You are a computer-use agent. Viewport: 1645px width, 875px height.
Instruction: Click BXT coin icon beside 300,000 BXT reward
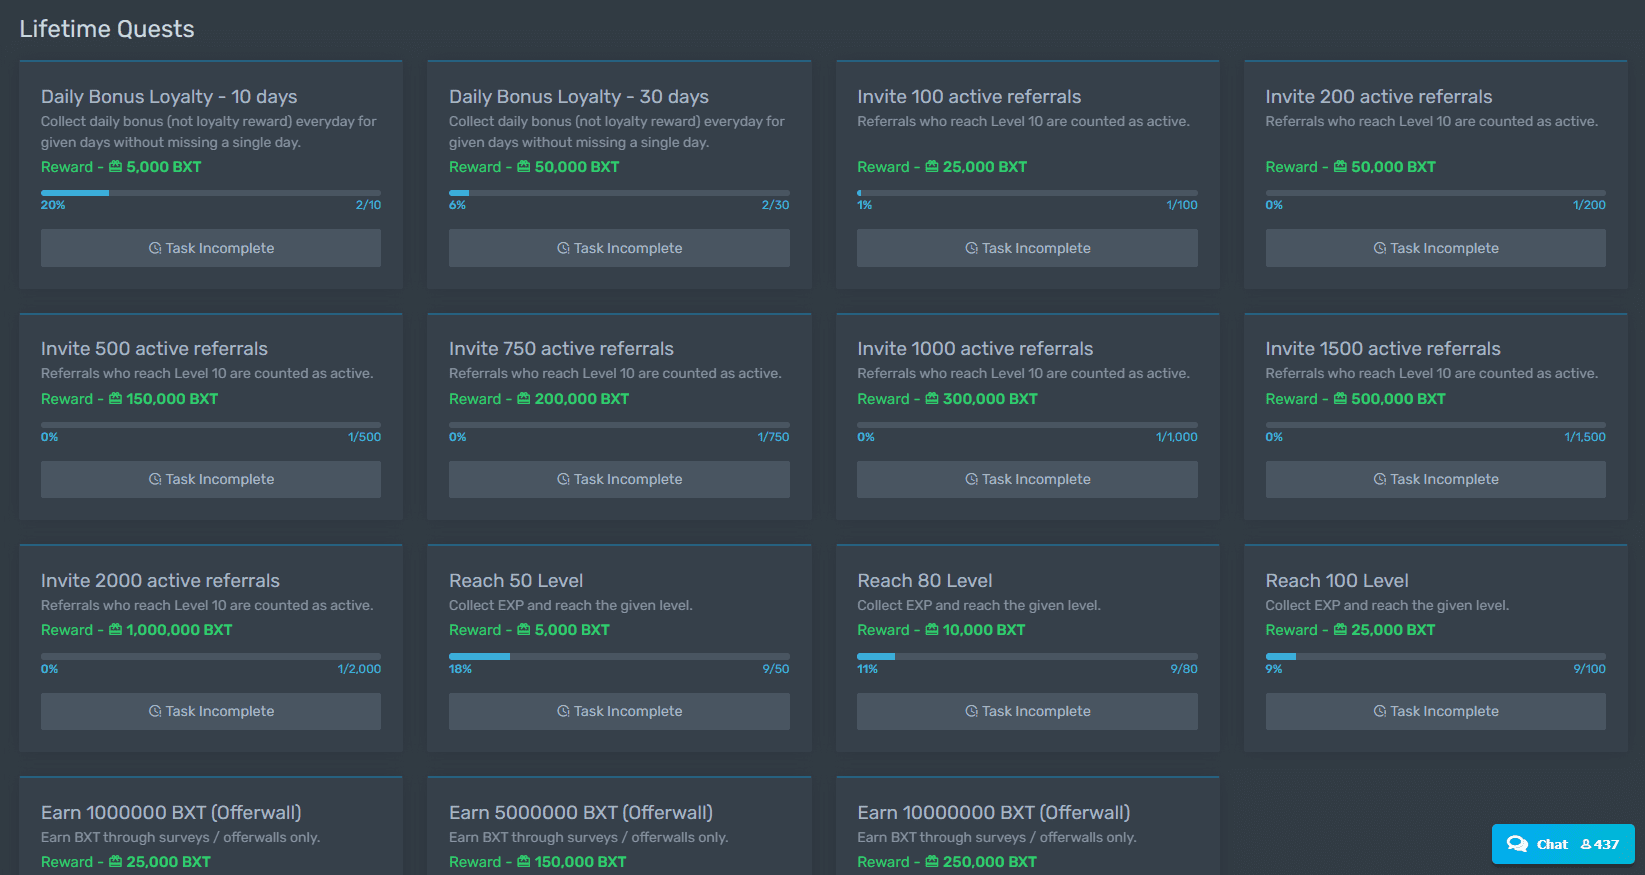(x=932, y=398)
